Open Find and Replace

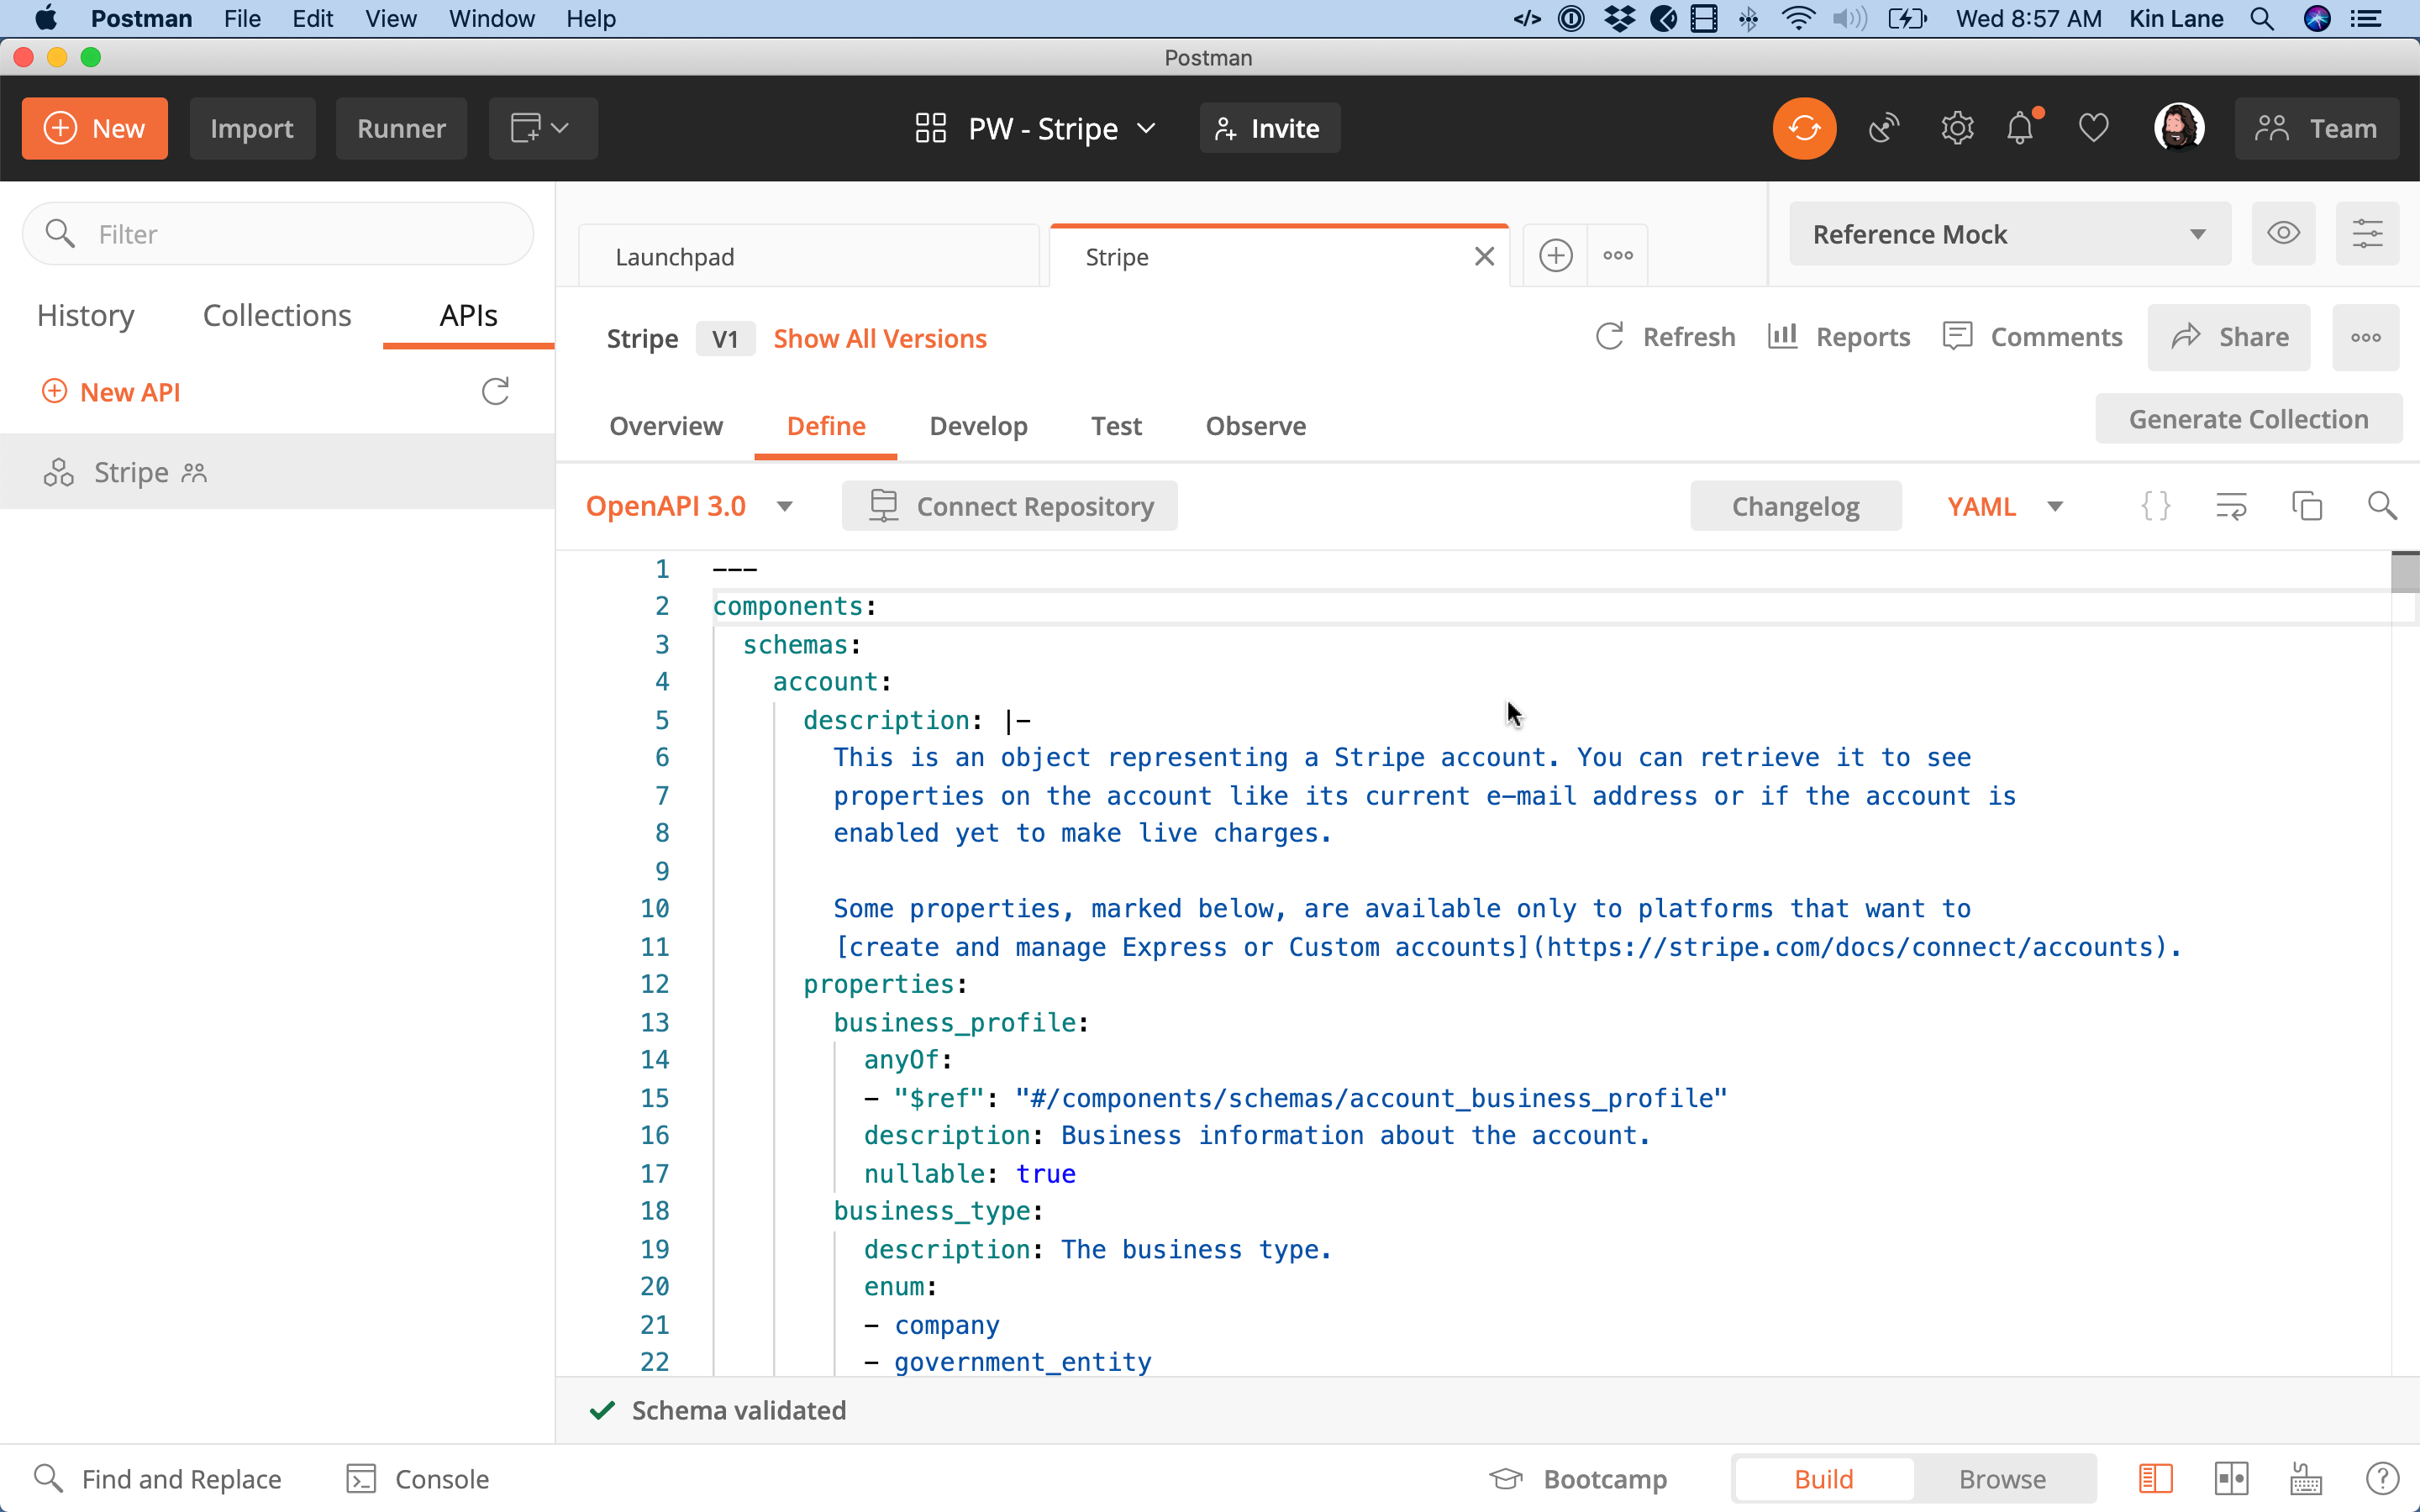(x=157, y=1478)
